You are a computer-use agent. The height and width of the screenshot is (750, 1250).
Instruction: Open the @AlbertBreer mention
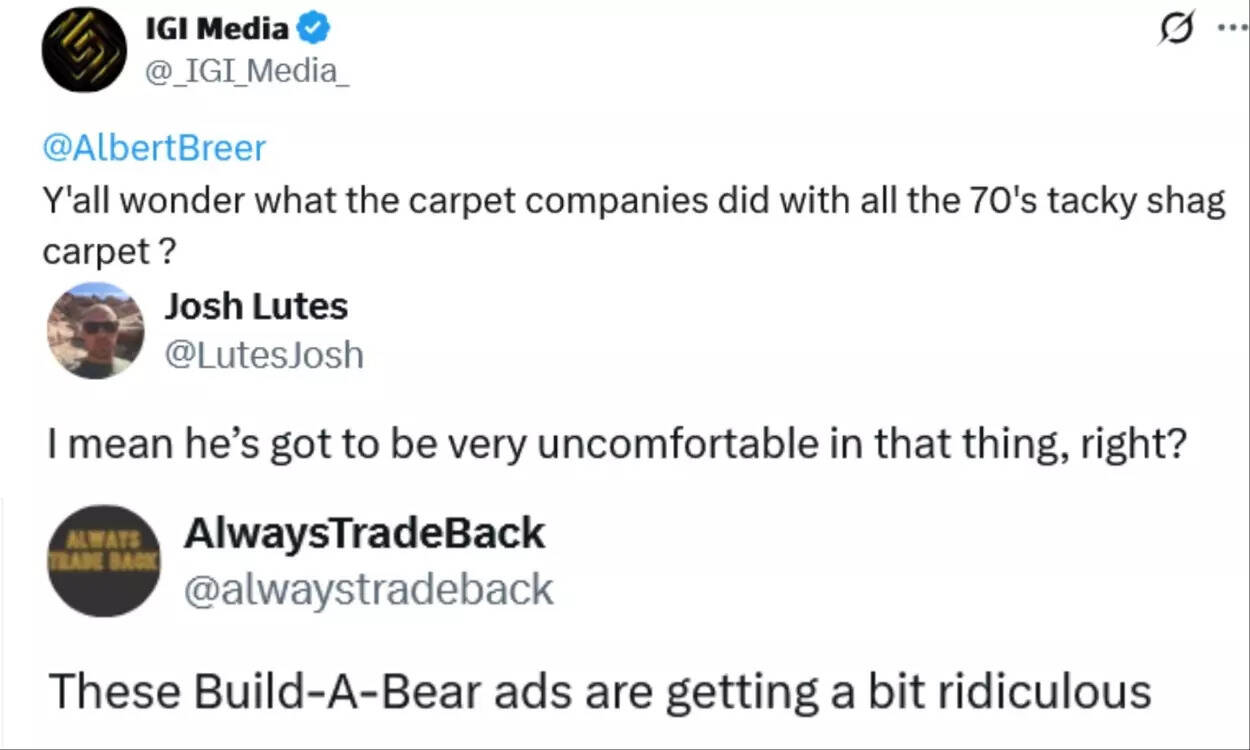click(x=154, y=148)
